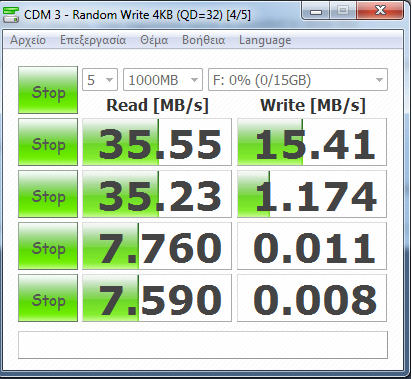Click the Read [MB/s] column header

click(x=157, y=105)
